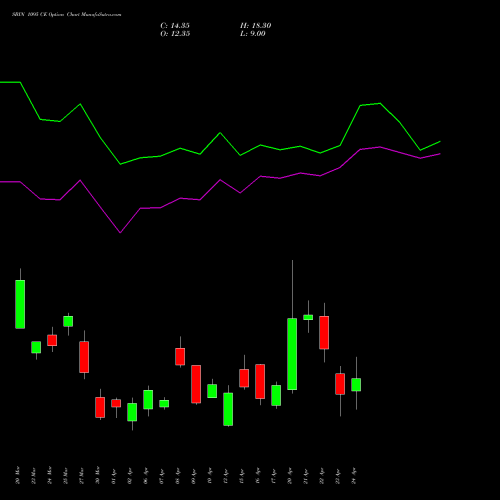500x500 pixels.
Task: Click the '24 Mar' date label
Action: [x=50, y=475]
